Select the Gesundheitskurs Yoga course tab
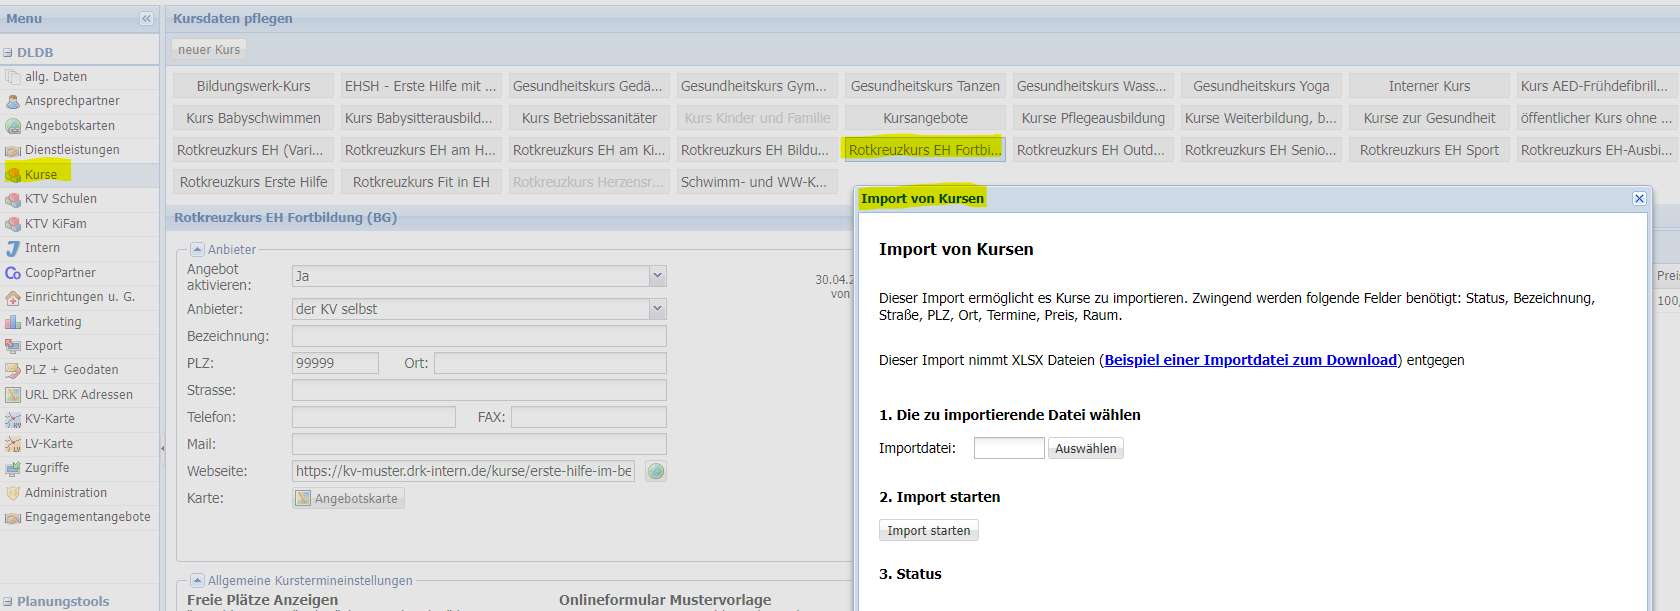Image resolution: width=1680 pixels, height=611 pixels. click(1261, 86)
